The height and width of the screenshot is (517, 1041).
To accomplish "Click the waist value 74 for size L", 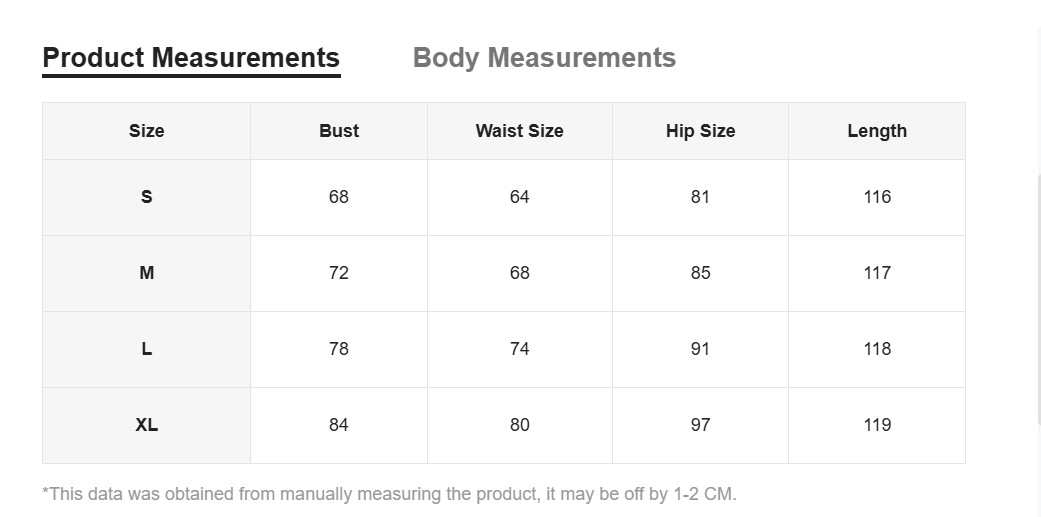I will point(519,349).
